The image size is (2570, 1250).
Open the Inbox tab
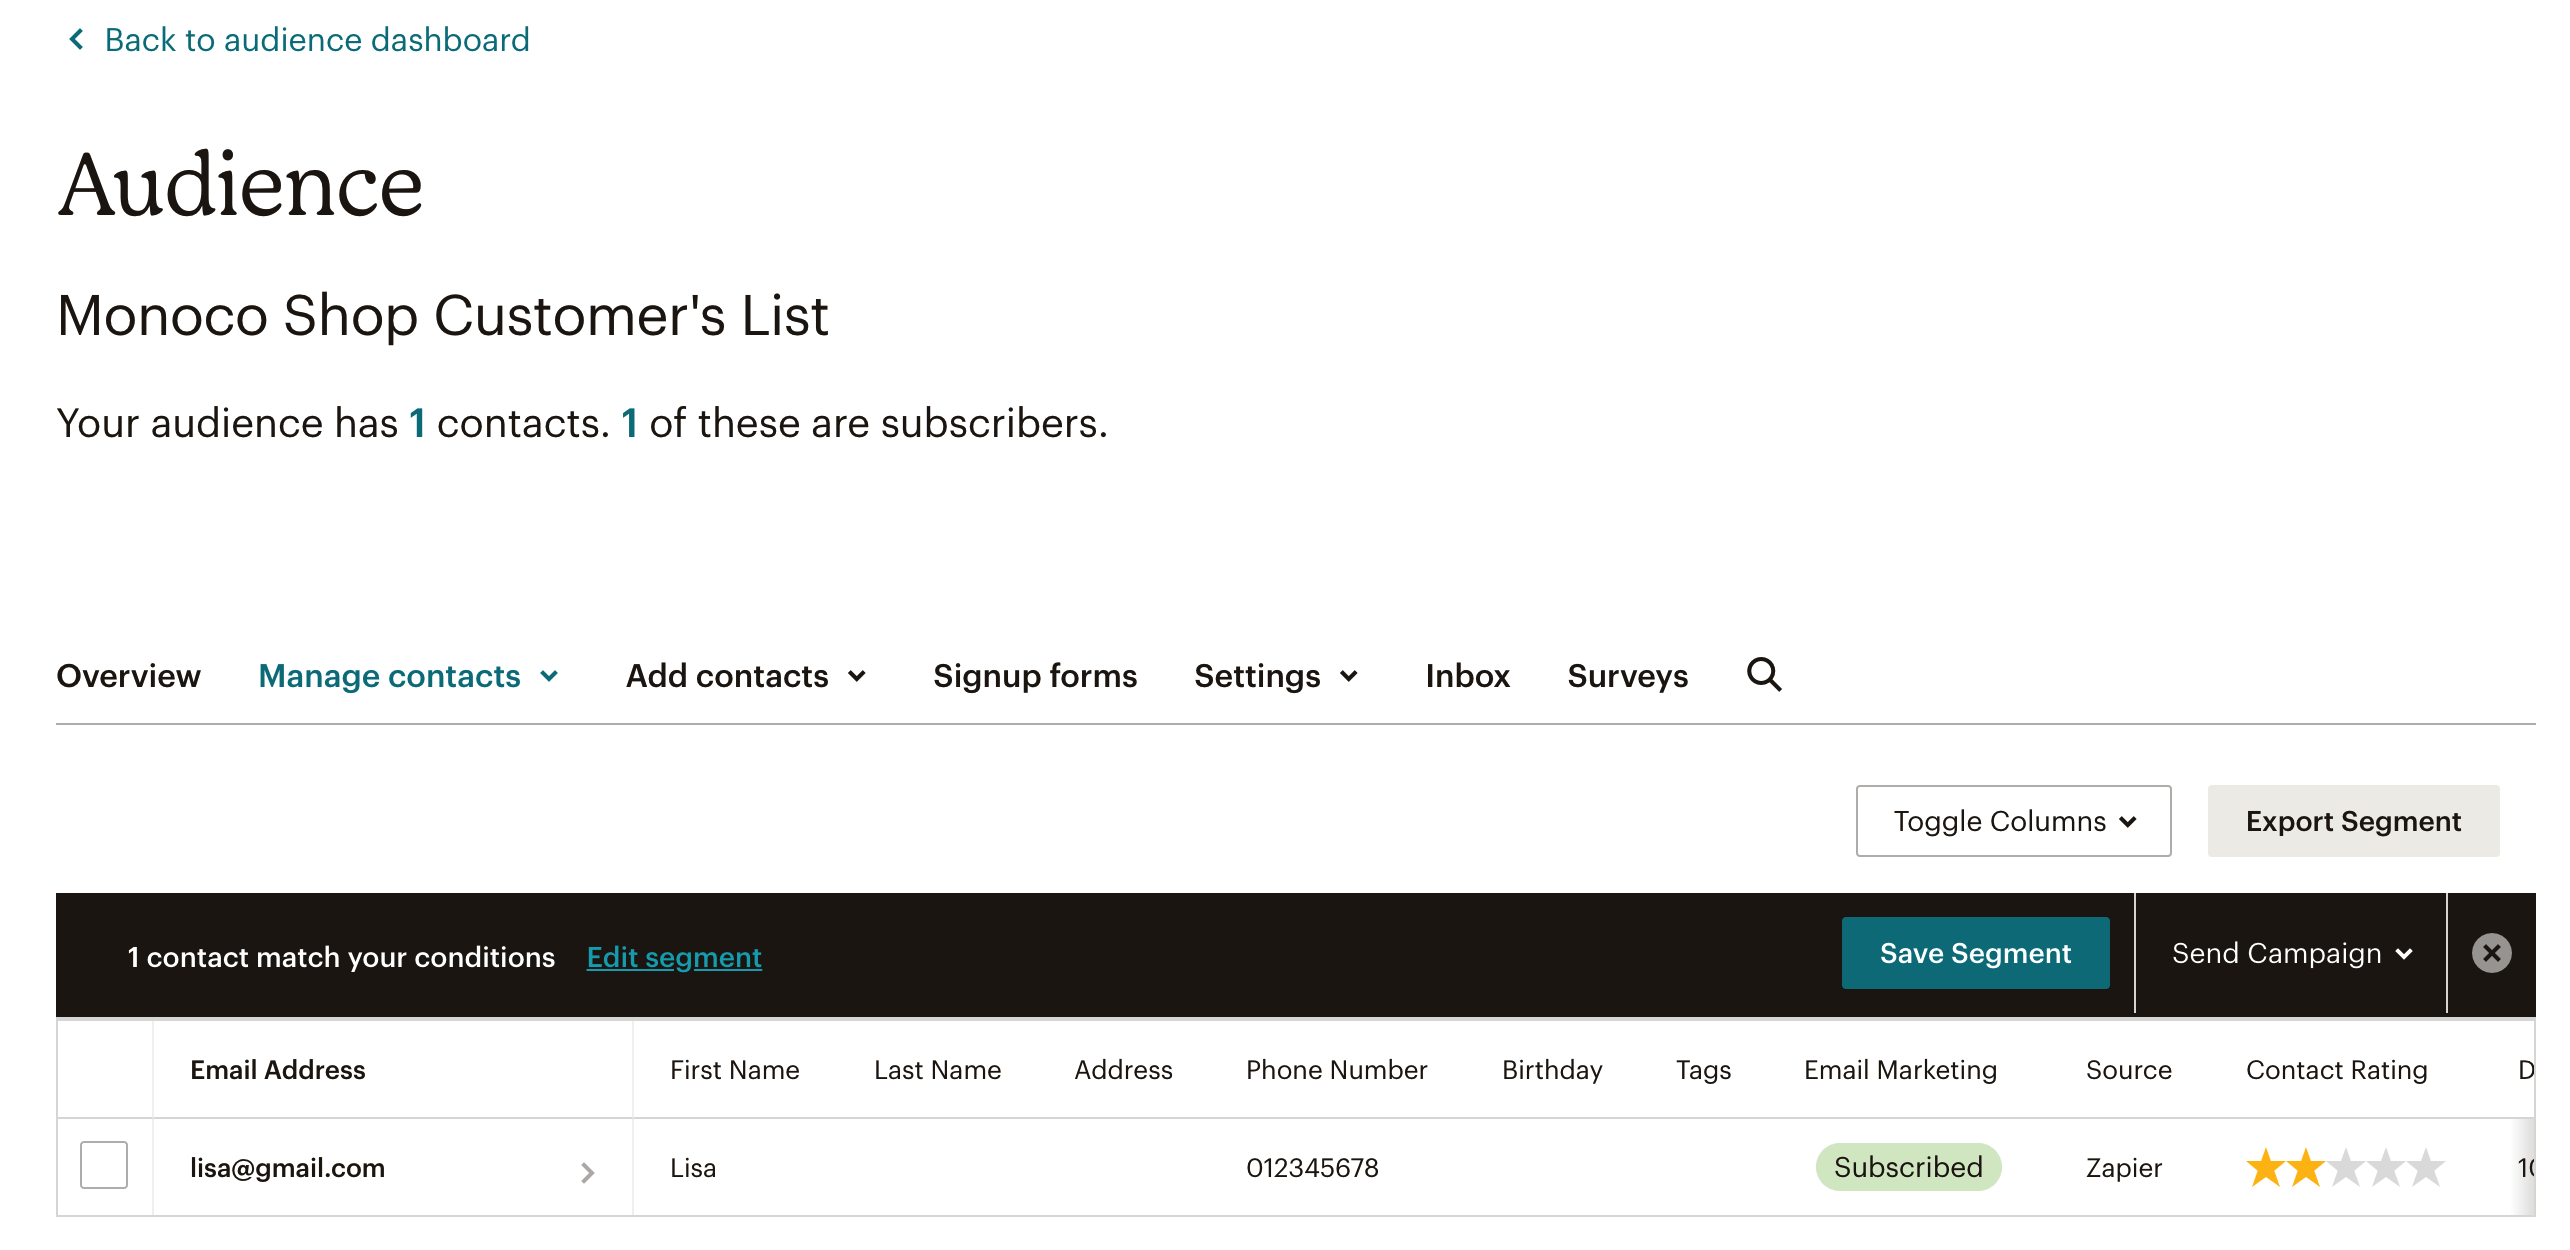[1467, 676]
